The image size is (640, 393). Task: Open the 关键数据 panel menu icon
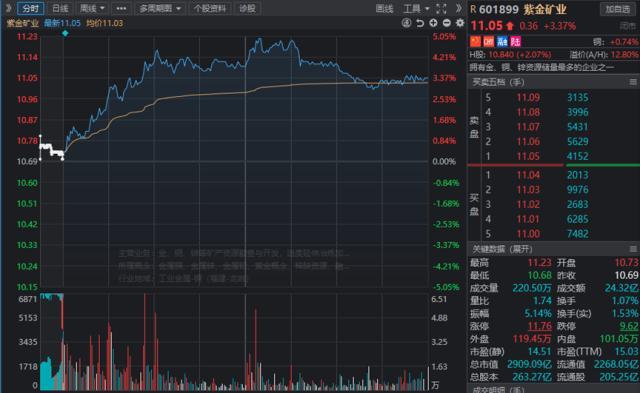[x=633, y=249]
